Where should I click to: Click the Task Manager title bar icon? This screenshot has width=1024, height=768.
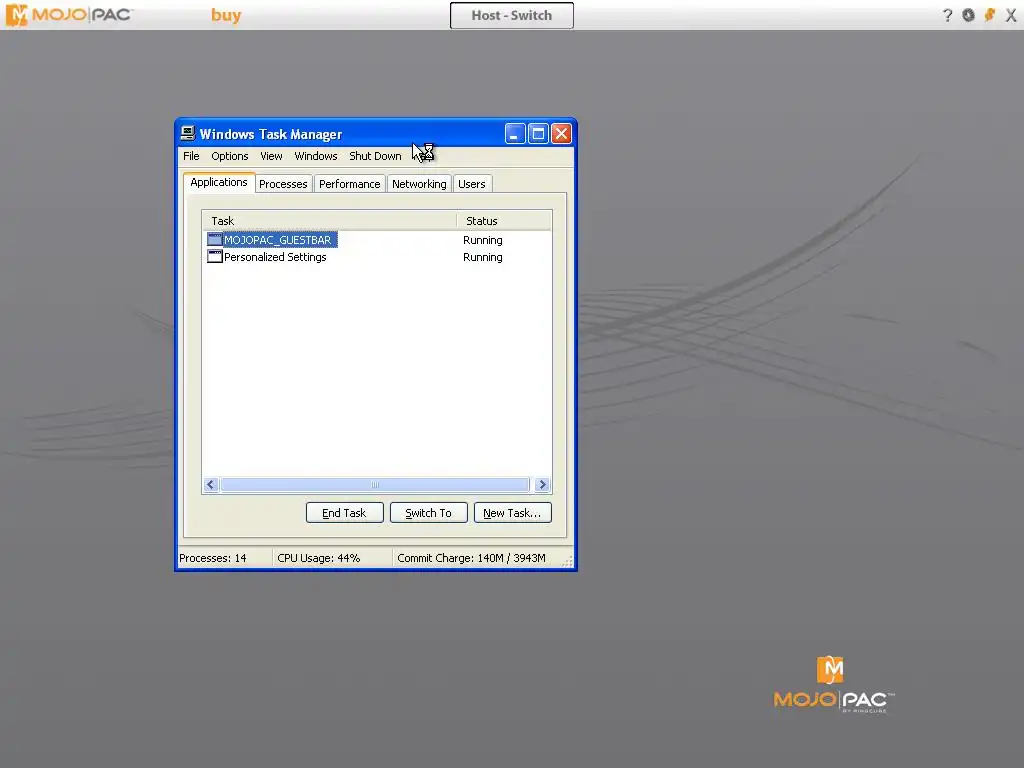188,133
